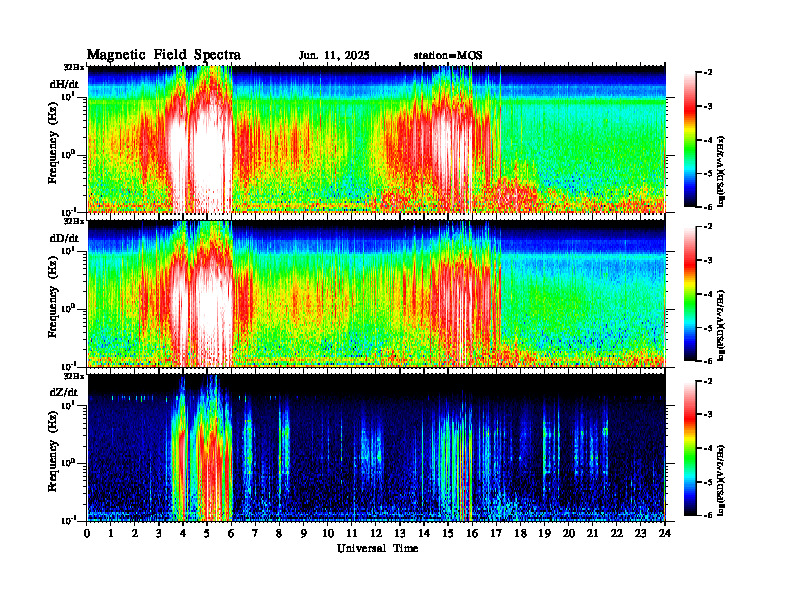Click hour "14" on the Universal Time axis
Viewport: 792px width, 612px height.
tap(424, 533)
